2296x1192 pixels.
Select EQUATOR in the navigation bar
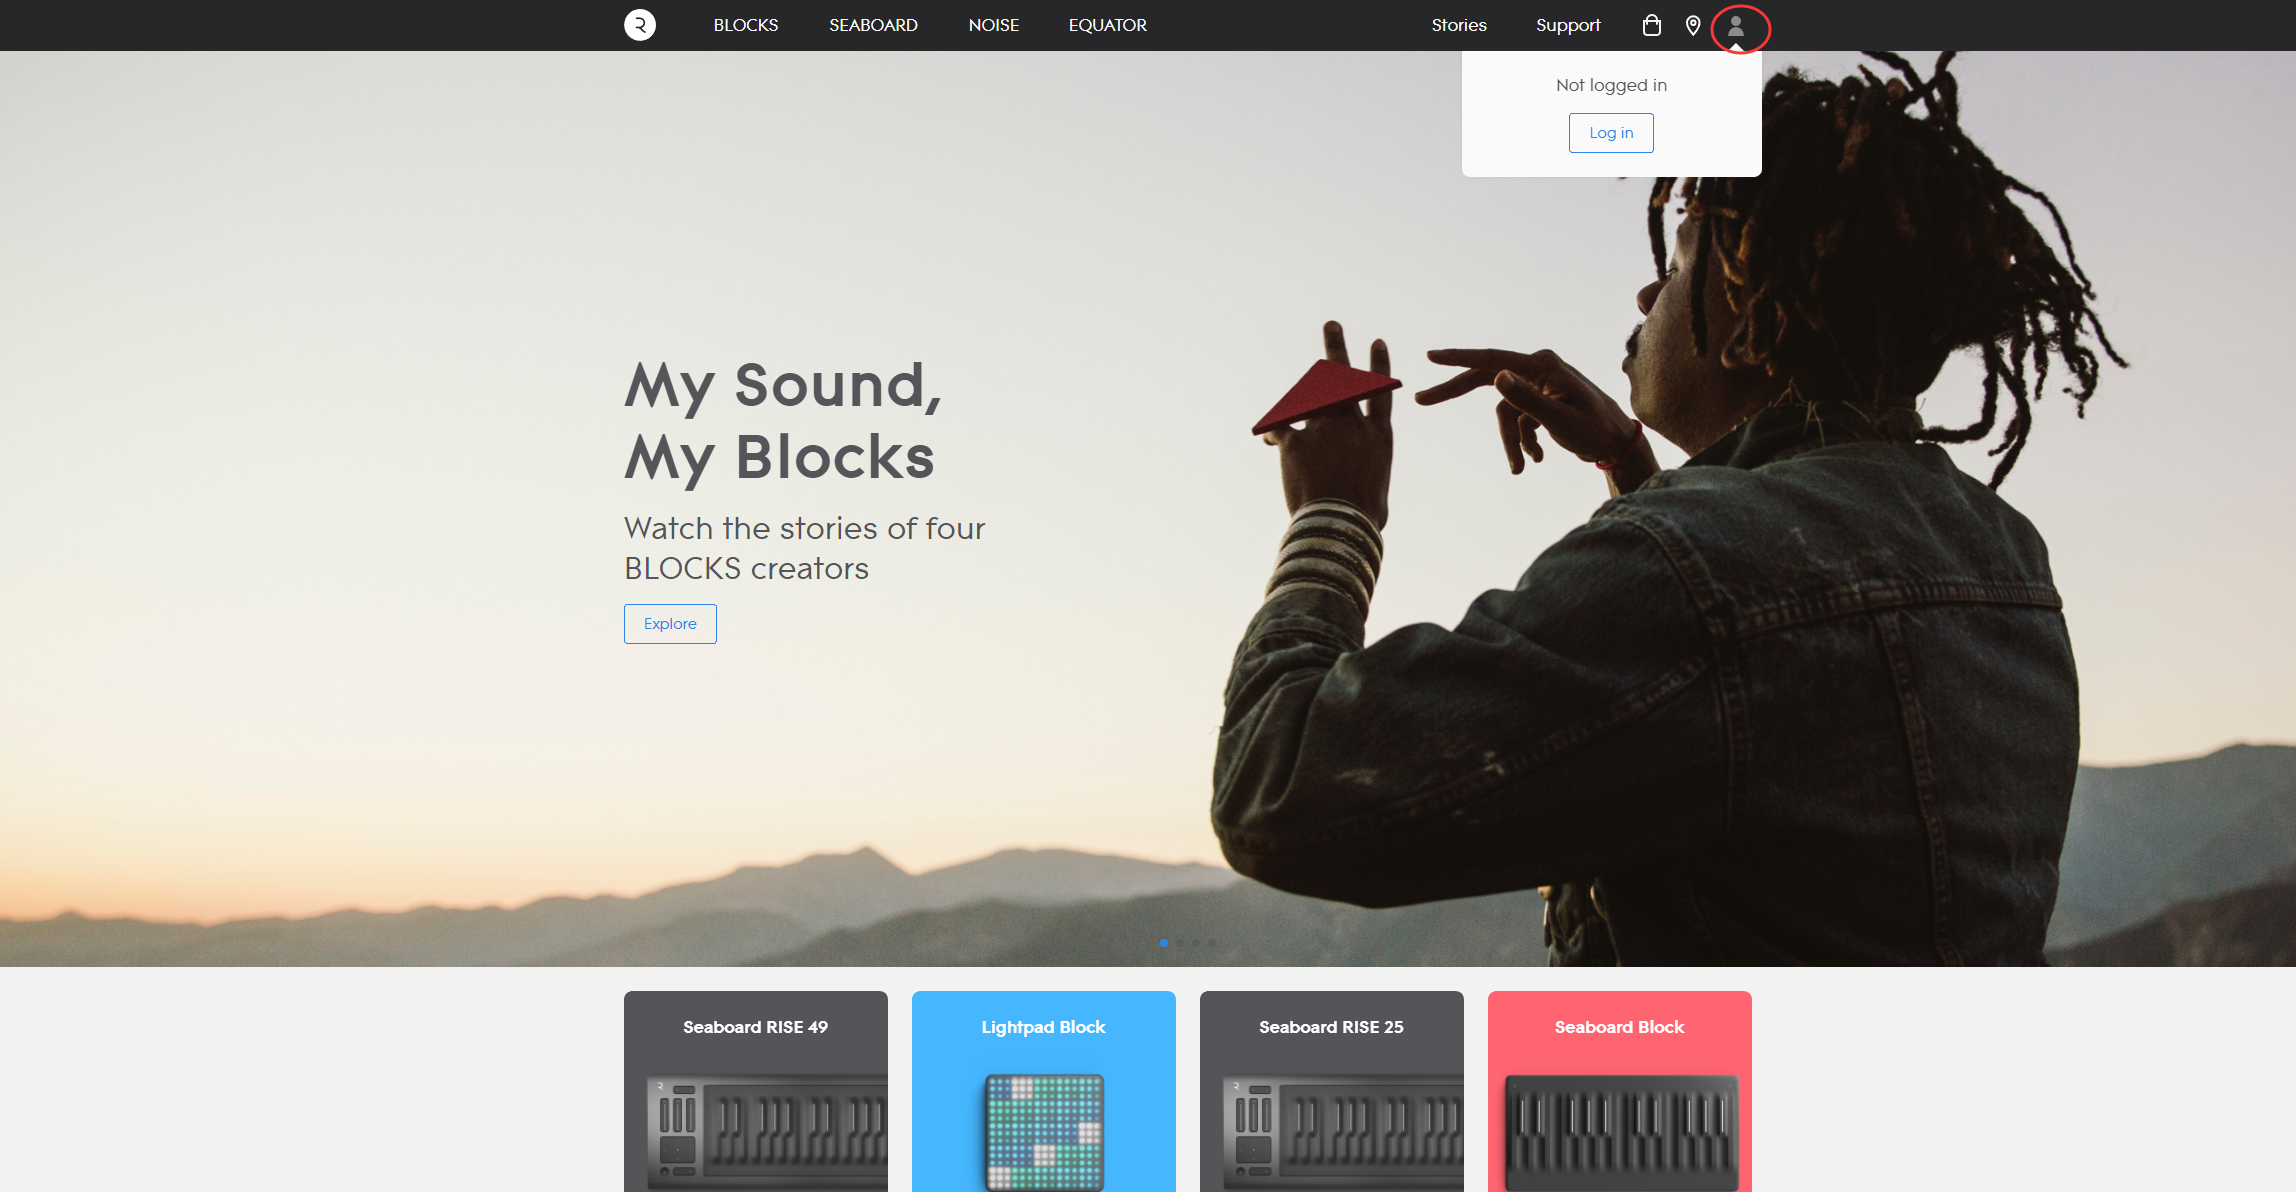1108,25
